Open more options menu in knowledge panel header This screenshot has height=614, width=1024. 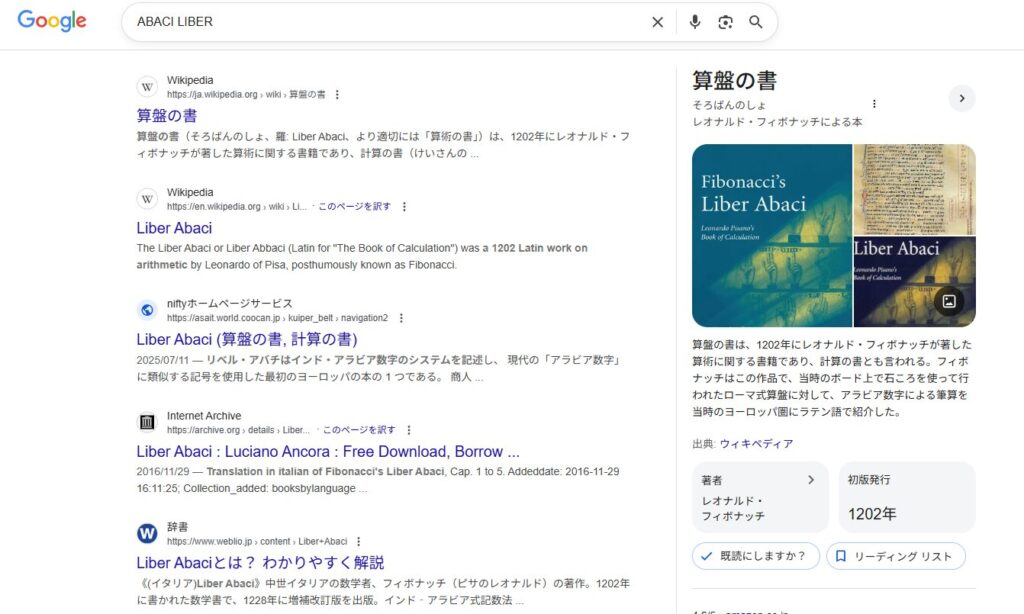pos(874,103)
